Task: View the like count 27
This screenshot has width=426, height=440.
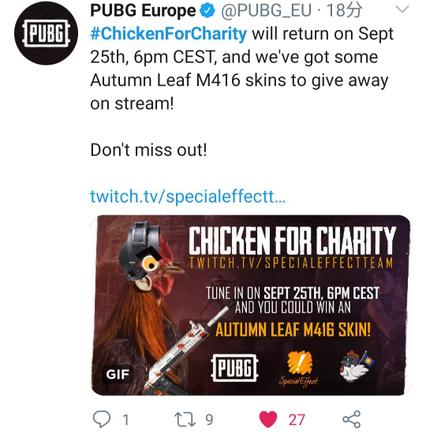Action: pyautogui.click(x=296, y=420)
